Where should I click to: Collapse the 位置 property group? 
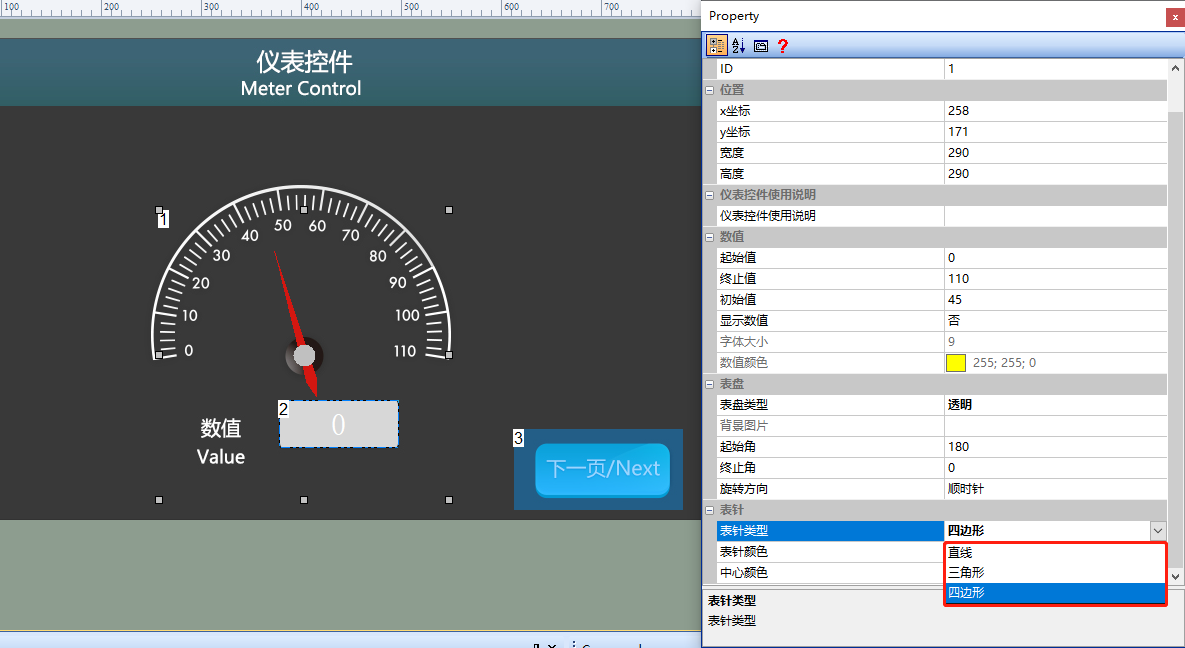[709, 90]
